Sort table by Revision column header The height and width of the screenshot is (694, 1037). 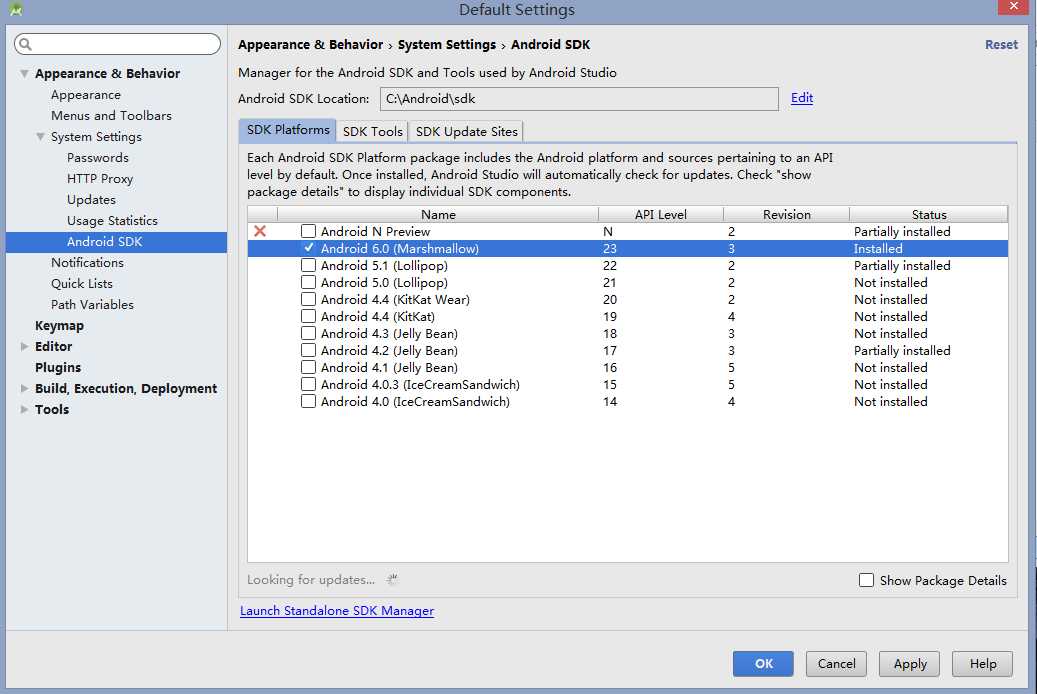tap(786, 214)
